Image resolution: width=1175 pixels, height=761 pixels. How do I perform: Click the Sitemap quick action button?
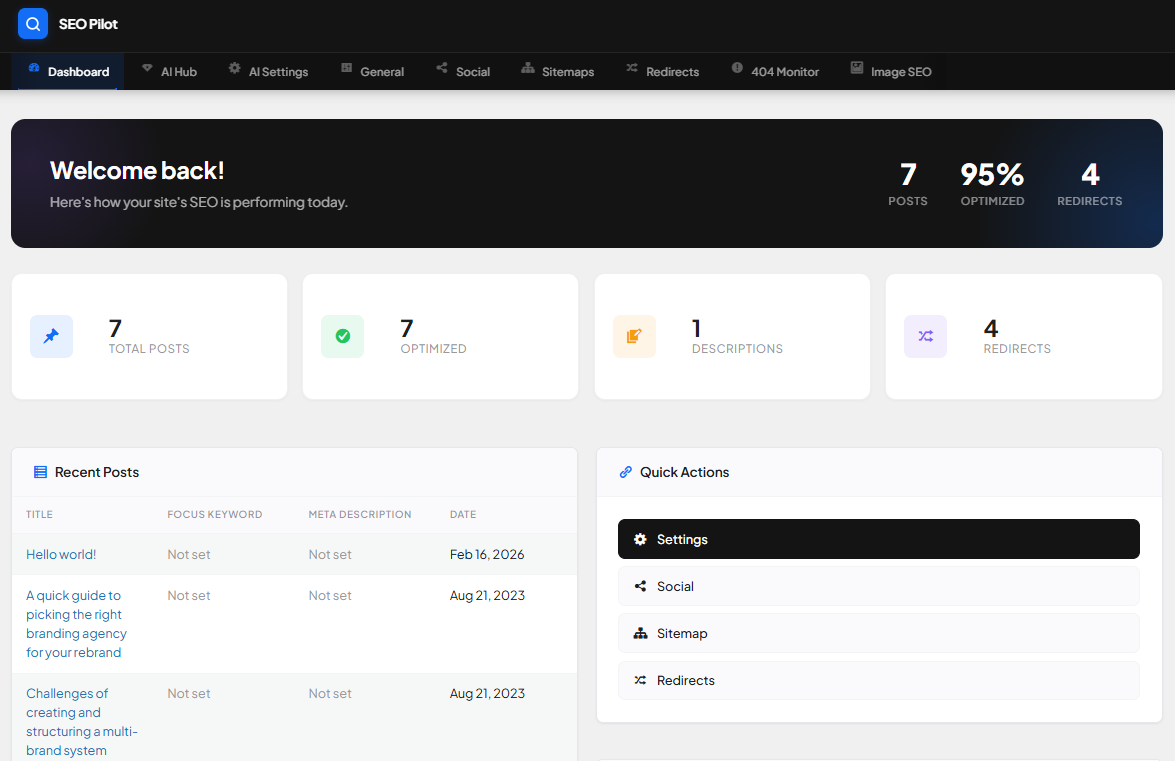click(x=878, y=633)
